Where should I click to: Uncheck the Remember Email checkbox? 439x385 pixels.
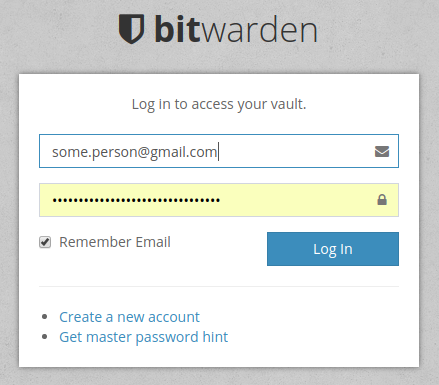click(45, 242)
